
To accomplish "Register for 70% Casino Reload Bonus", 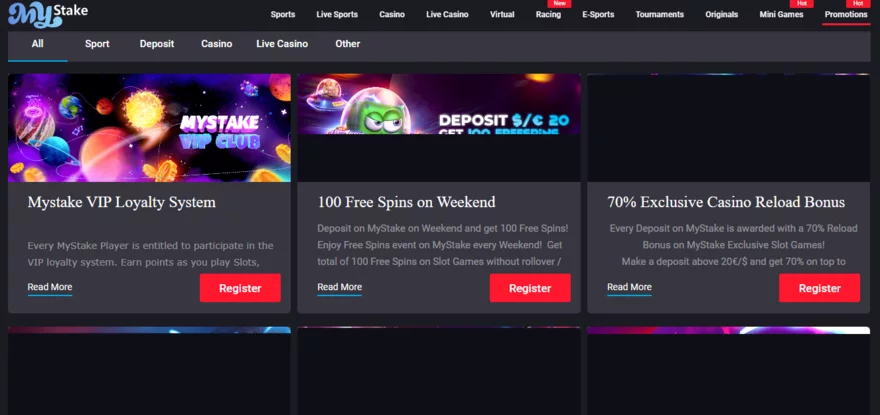I will (819, 288).
